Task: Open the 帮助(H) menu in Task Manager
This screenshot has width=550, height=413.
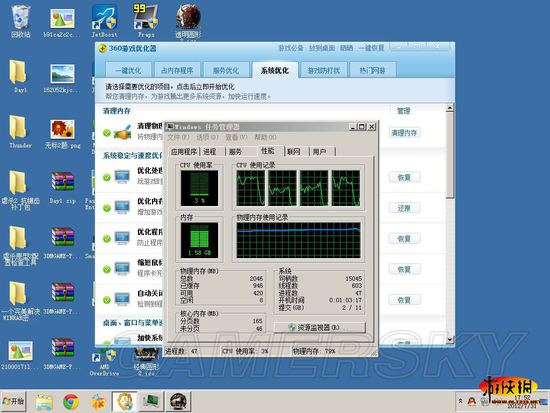Action: tap(265, 137)
